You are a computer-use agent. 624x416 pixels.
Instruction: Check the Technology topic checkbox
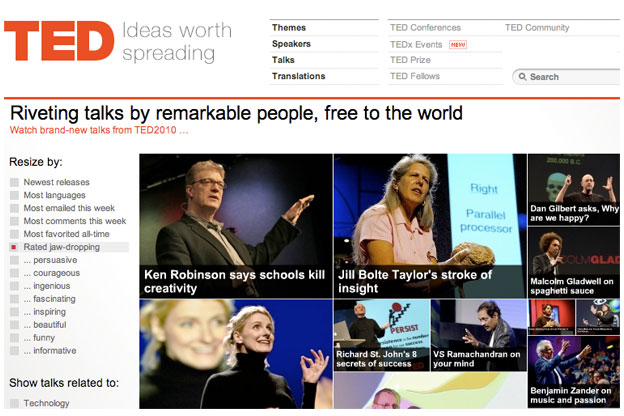14,403
